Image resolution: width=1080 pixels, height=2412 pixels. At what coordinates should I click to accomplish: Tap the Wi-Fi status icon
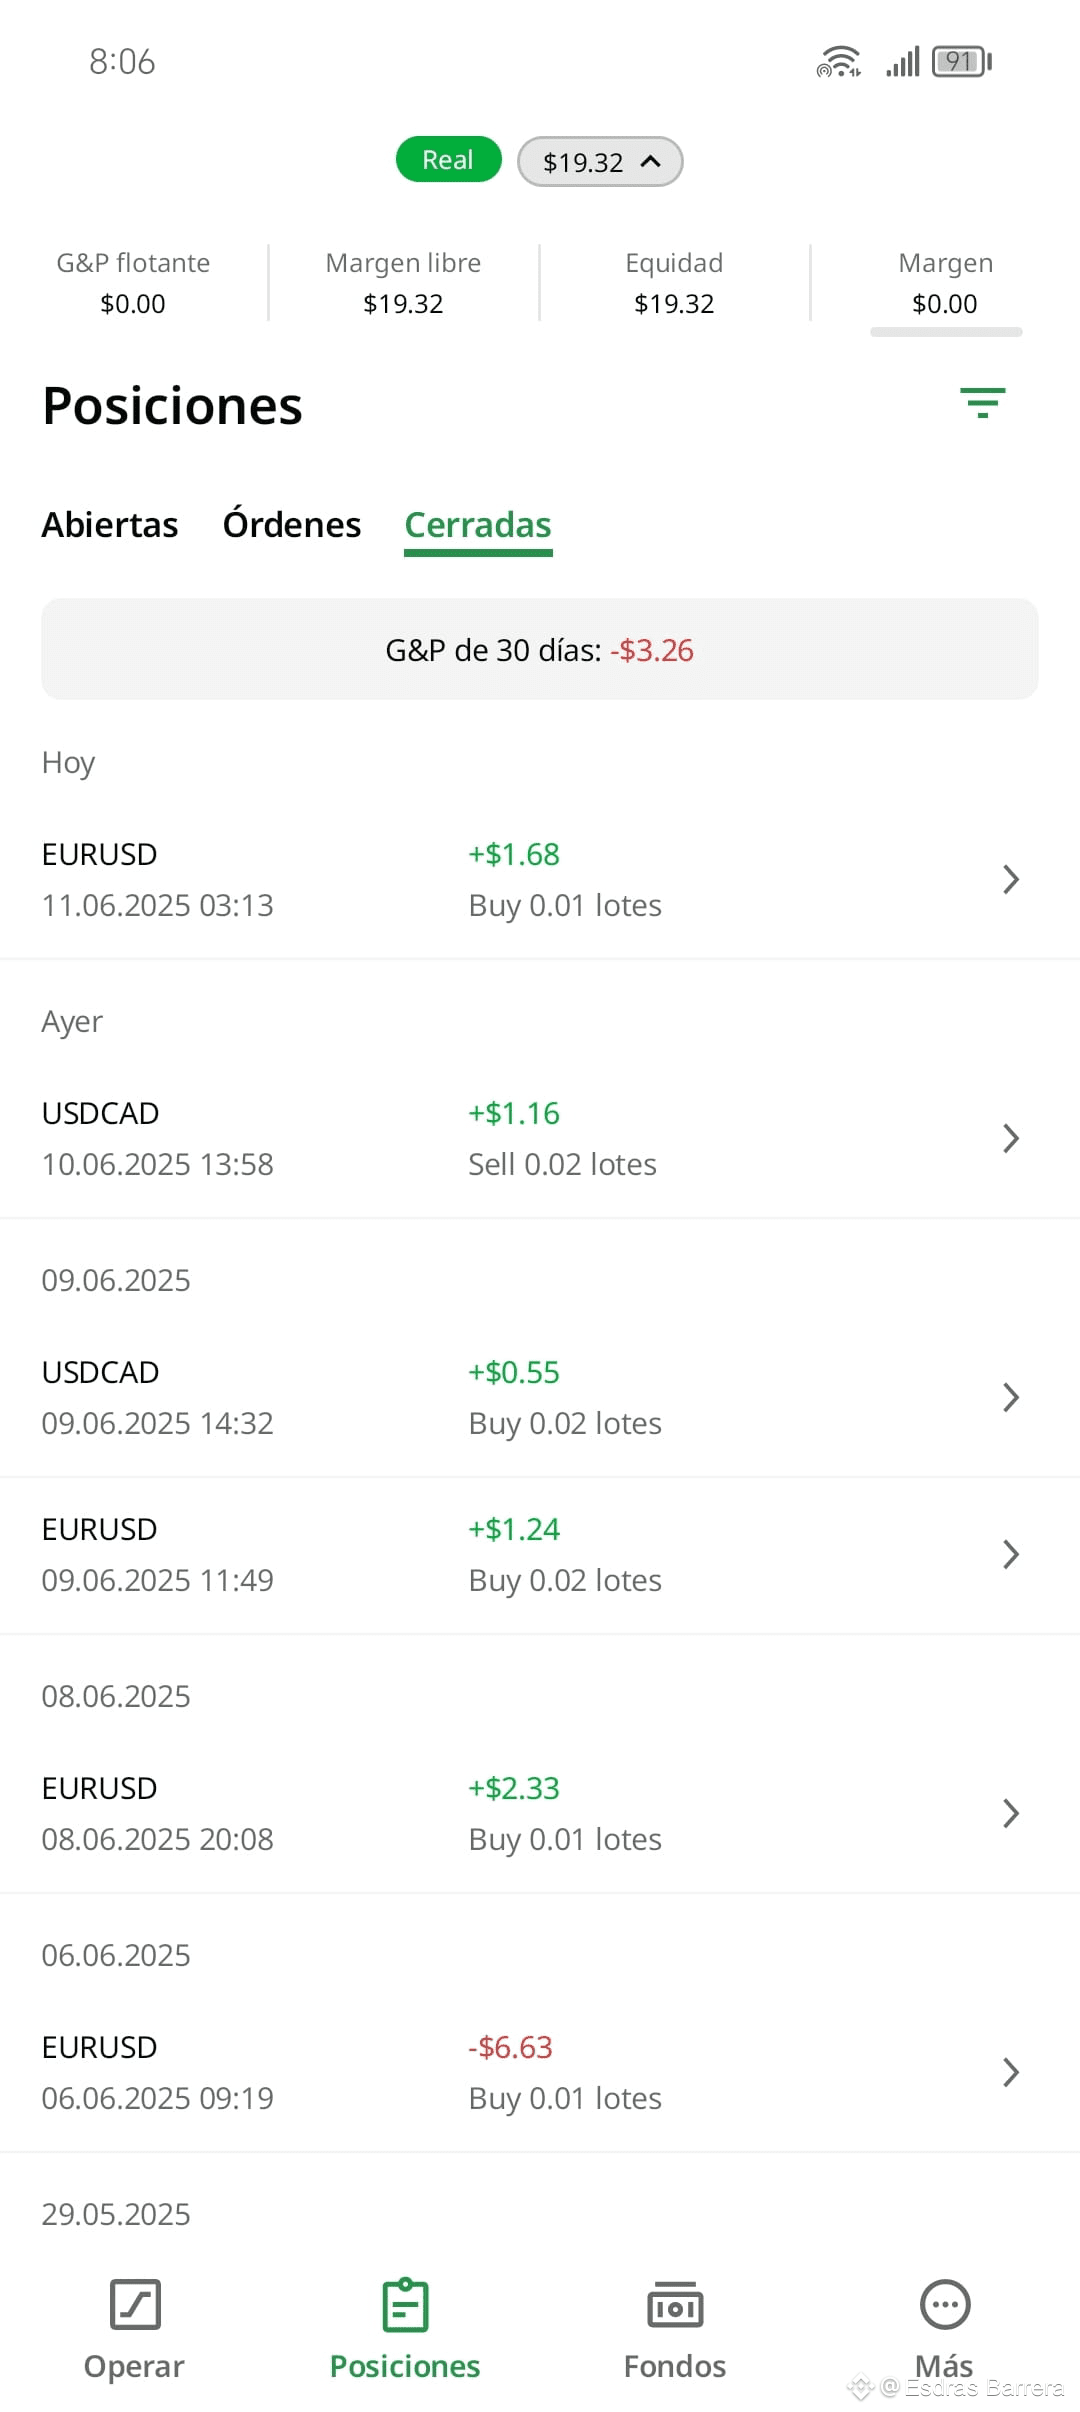coord(838,61)
